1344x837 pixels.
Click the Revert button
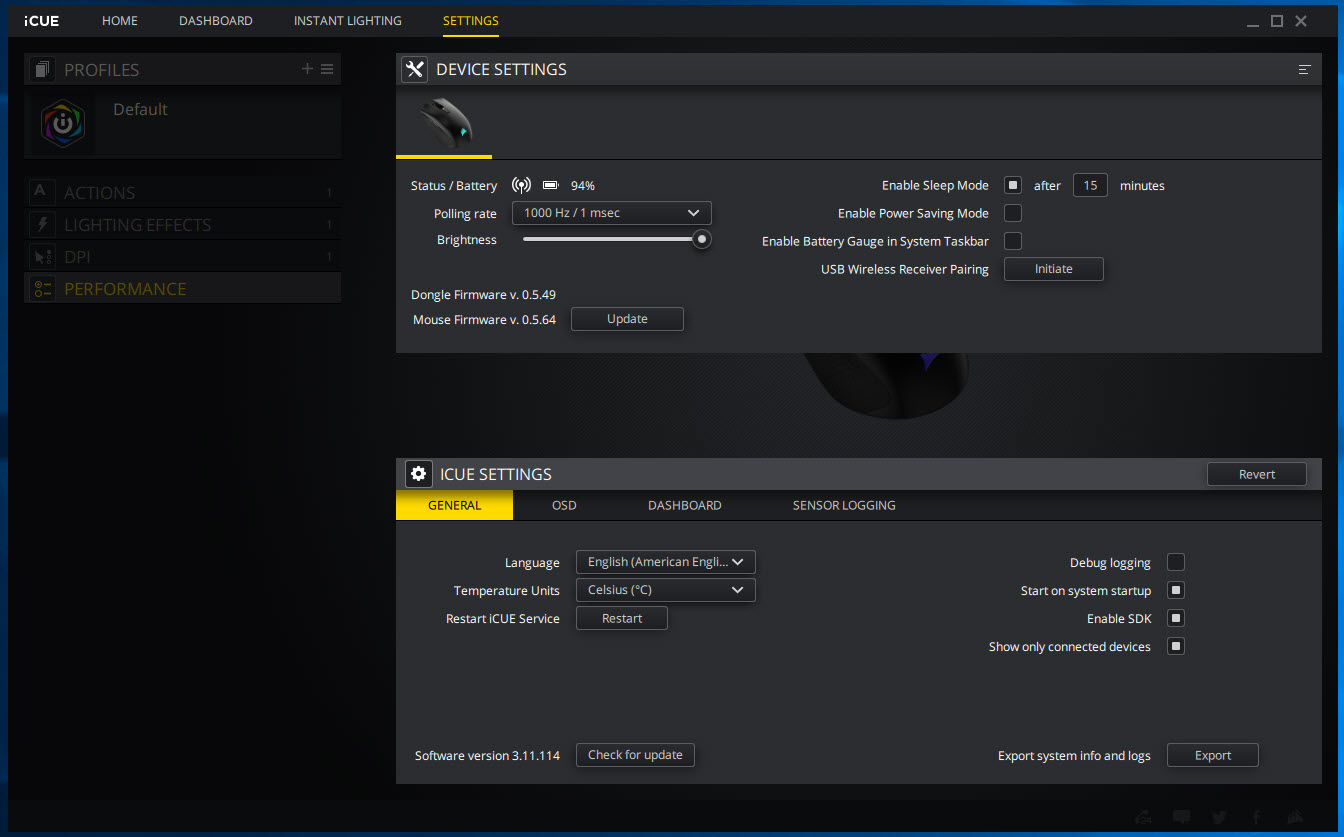[1257, 474]
